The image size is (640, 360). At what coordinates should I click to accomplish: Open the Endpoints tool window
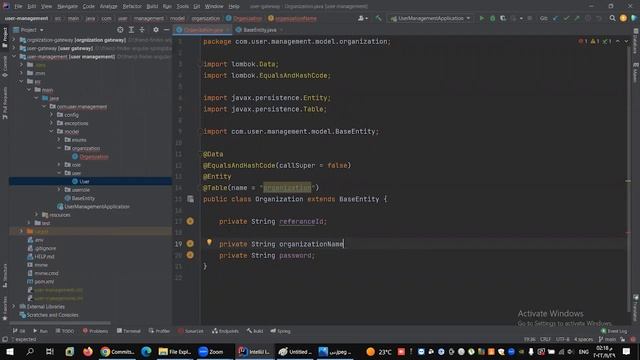point(225,331)
